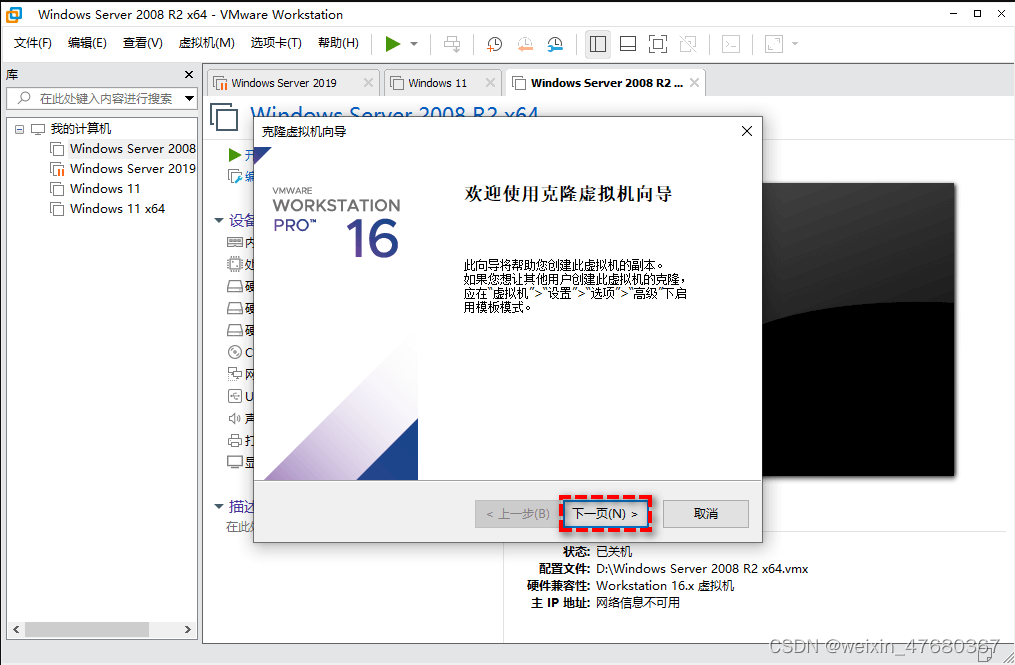Select Windows 11 x64 in library tree
The width and height of the screenshot is (1015, 665).
coord(117,209)
